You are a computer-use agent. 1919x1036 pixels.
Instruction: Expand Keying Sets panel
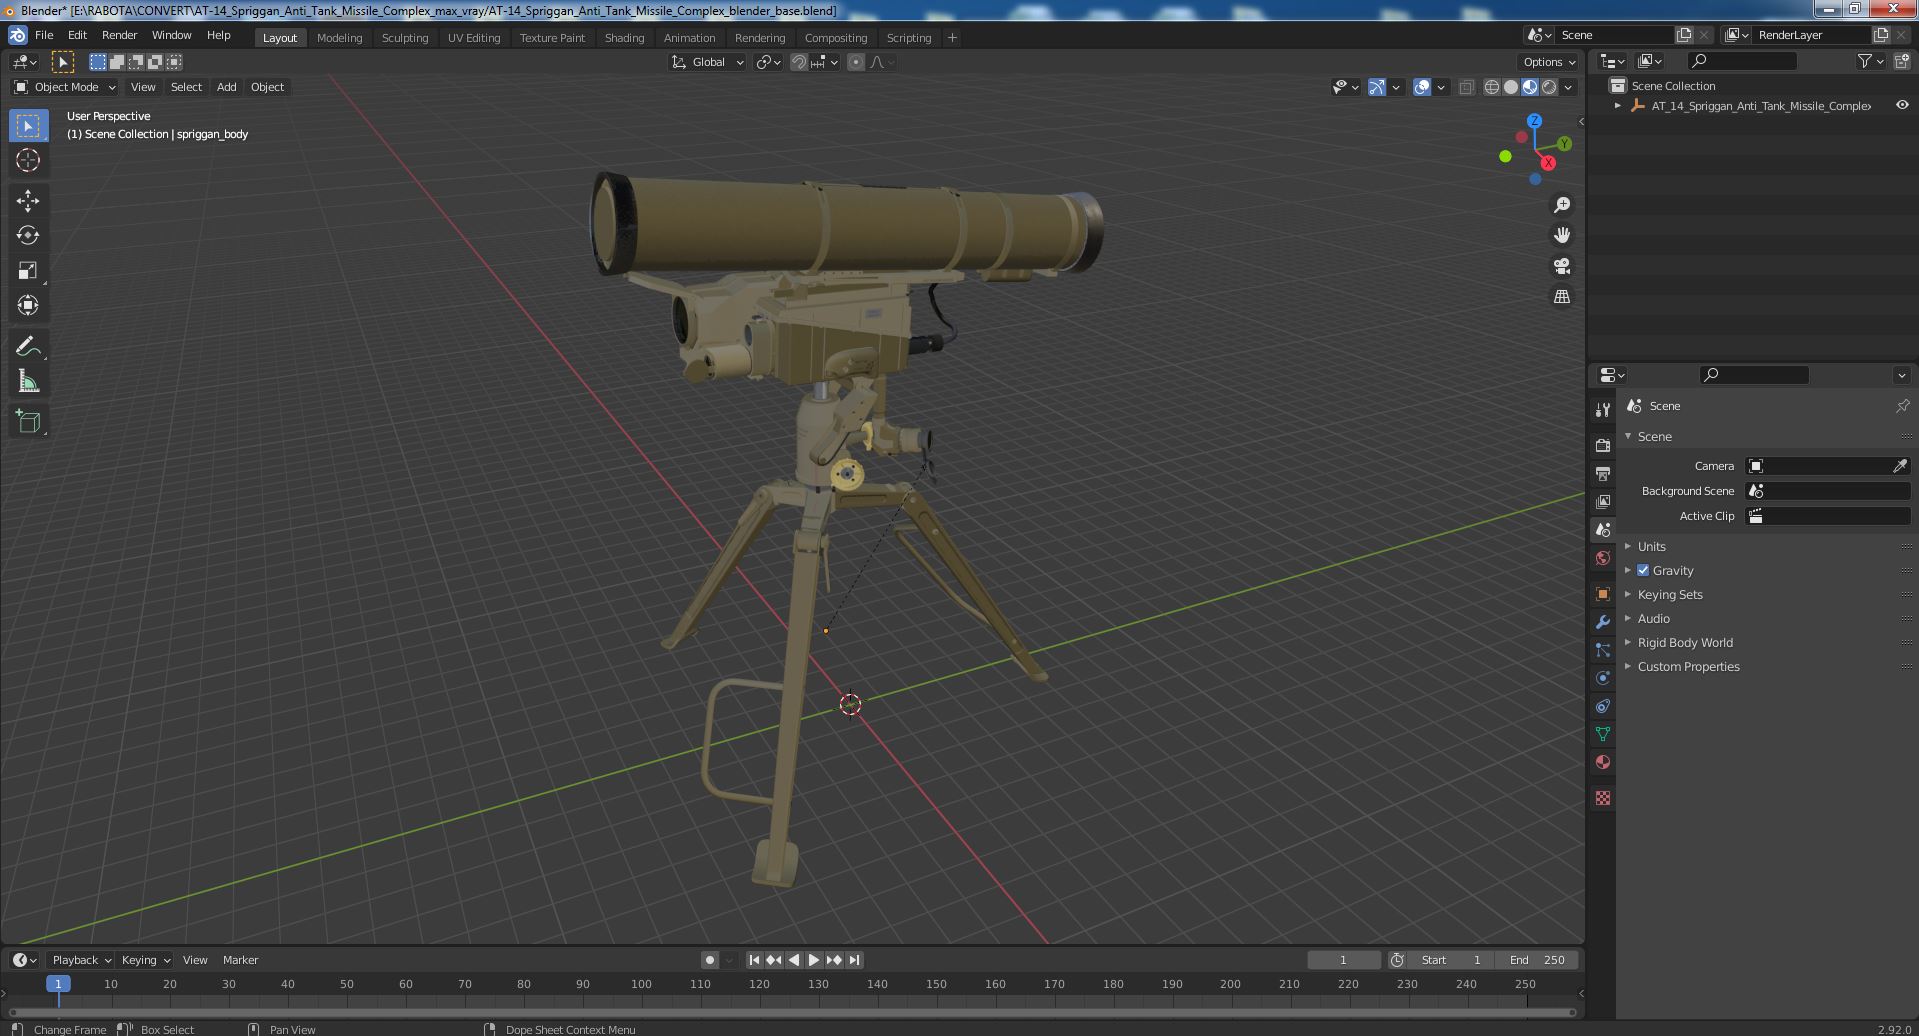tap(1669, 594)
